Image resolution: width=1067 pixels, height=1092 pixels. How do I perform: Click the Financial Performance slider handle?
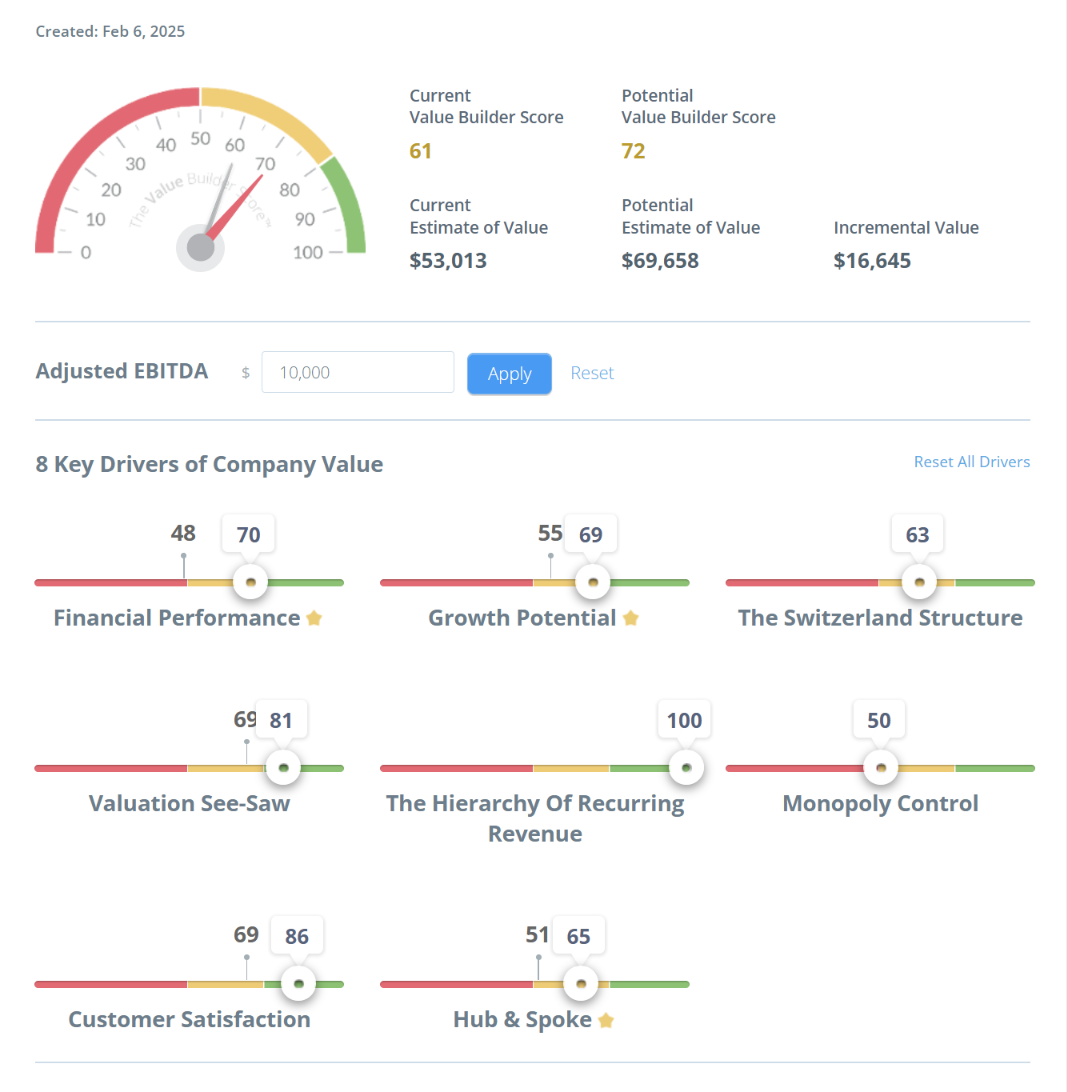tap(250, 581)
